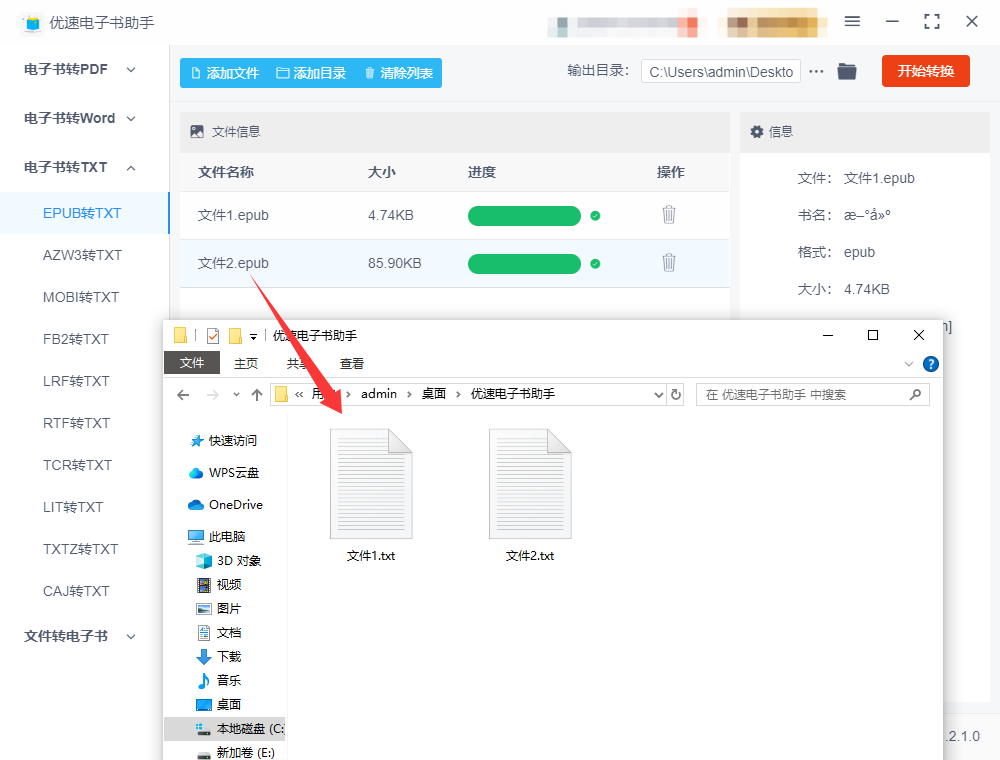The width and height of the screenshot is (1000, 760).
Task: Open 音乐 folder in navigation pane
Action: tap(219, 680)
